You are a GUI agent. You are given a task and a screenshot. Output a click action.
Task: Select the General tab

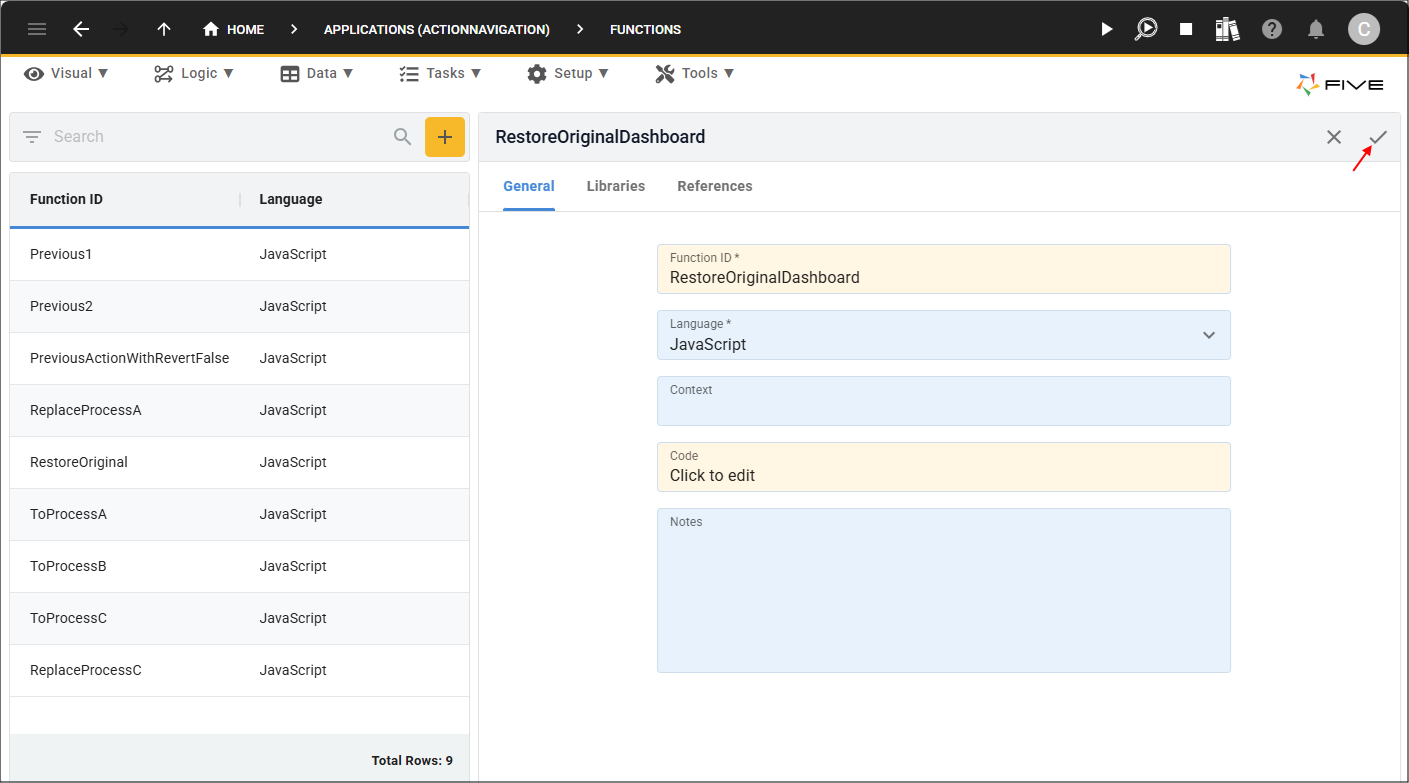coord(529,187)
